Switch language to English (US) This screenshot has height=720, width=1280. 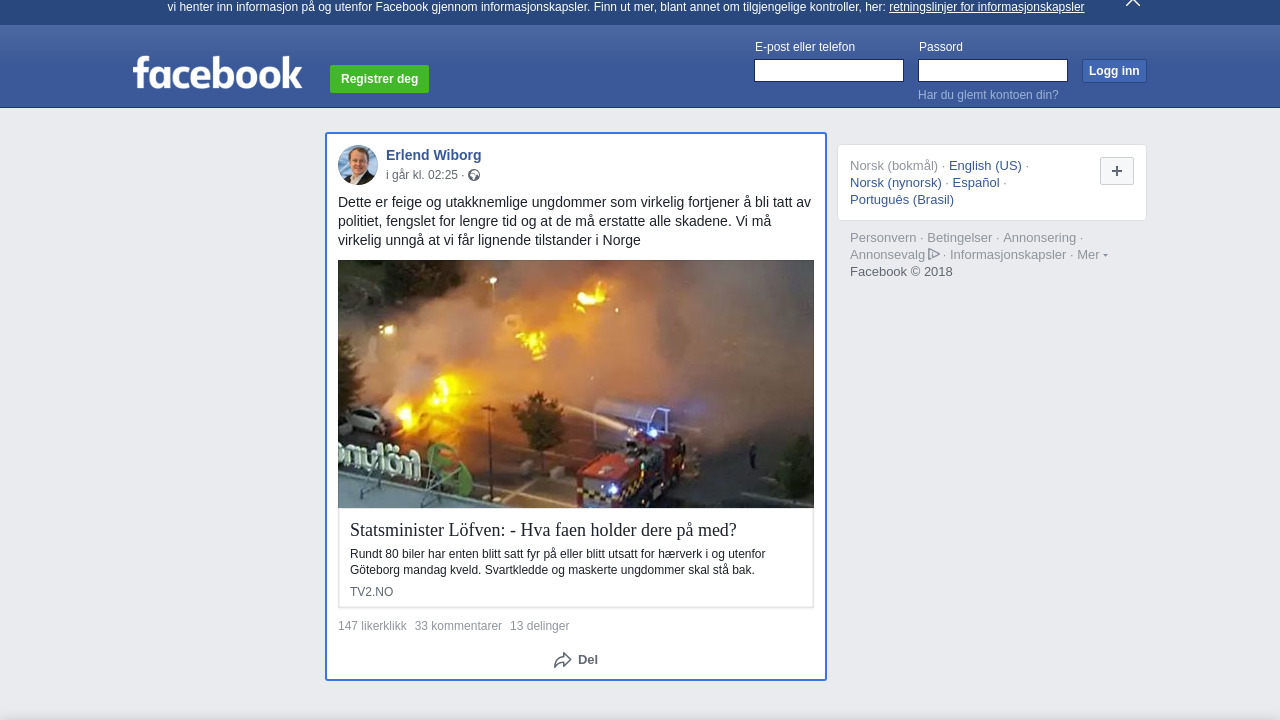point(985,166)
